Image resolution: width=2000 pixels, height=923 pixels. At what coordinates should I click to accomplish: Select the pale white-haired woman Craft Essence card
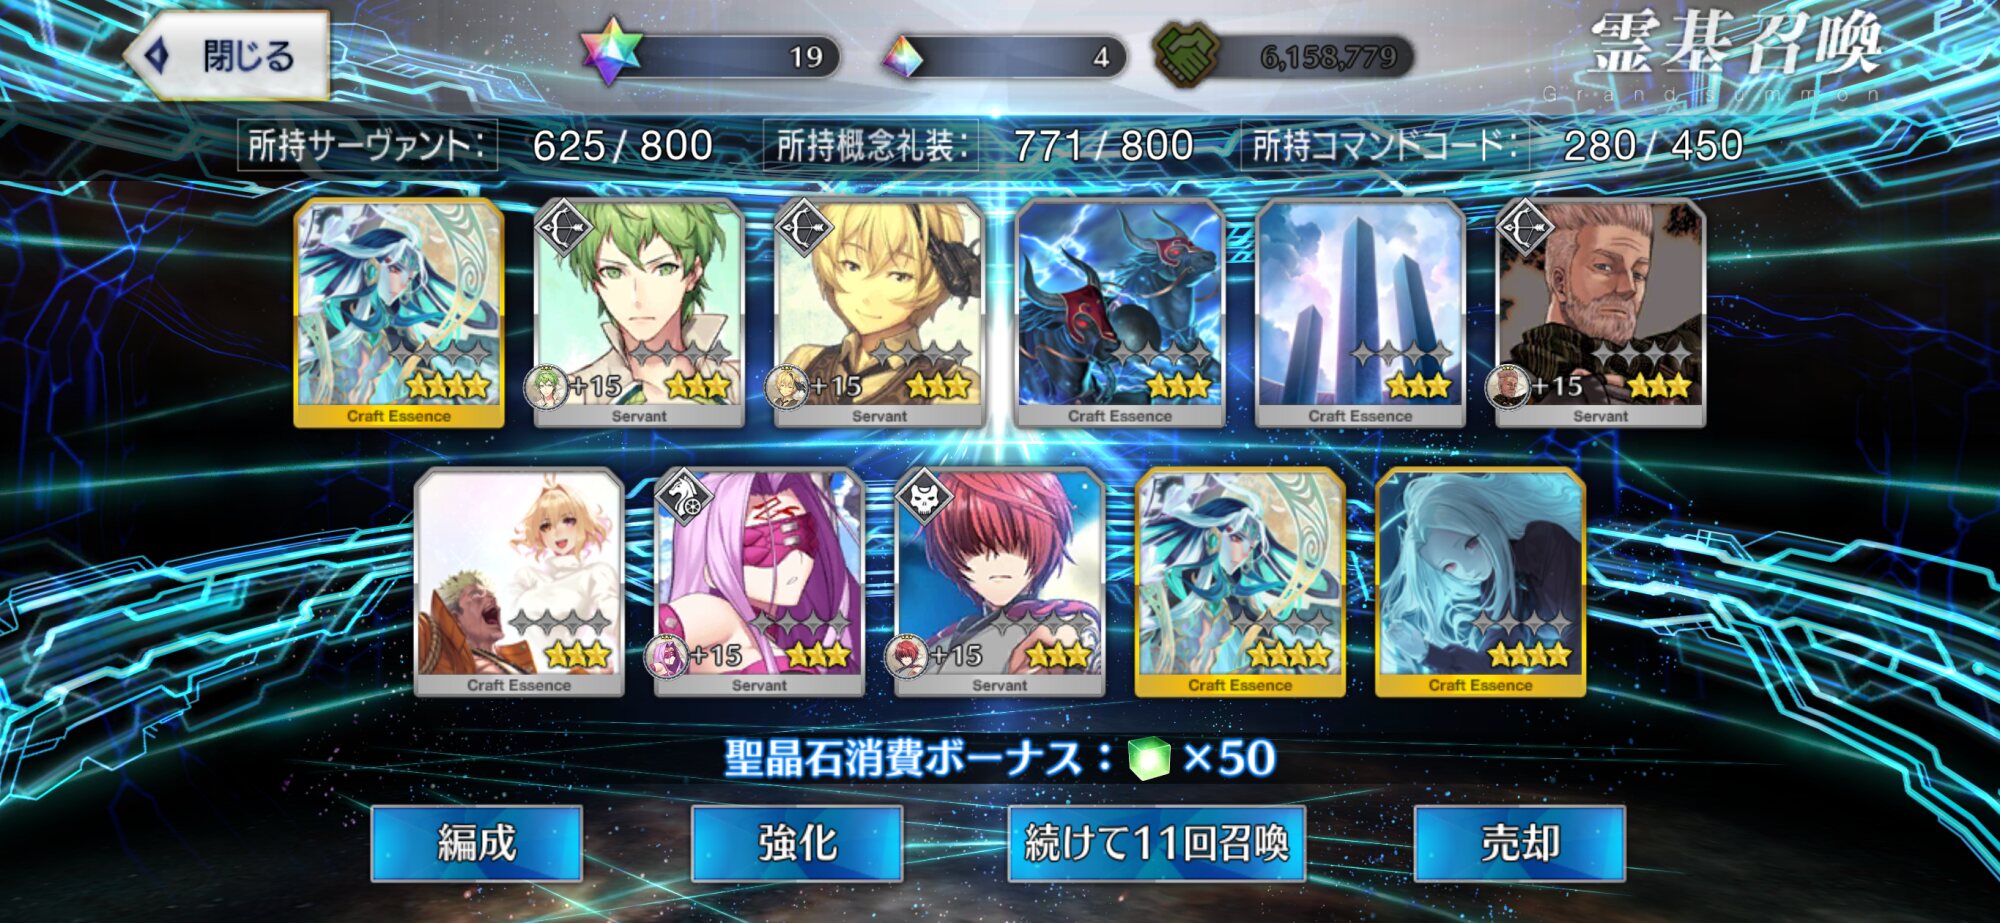point(1480,582)
